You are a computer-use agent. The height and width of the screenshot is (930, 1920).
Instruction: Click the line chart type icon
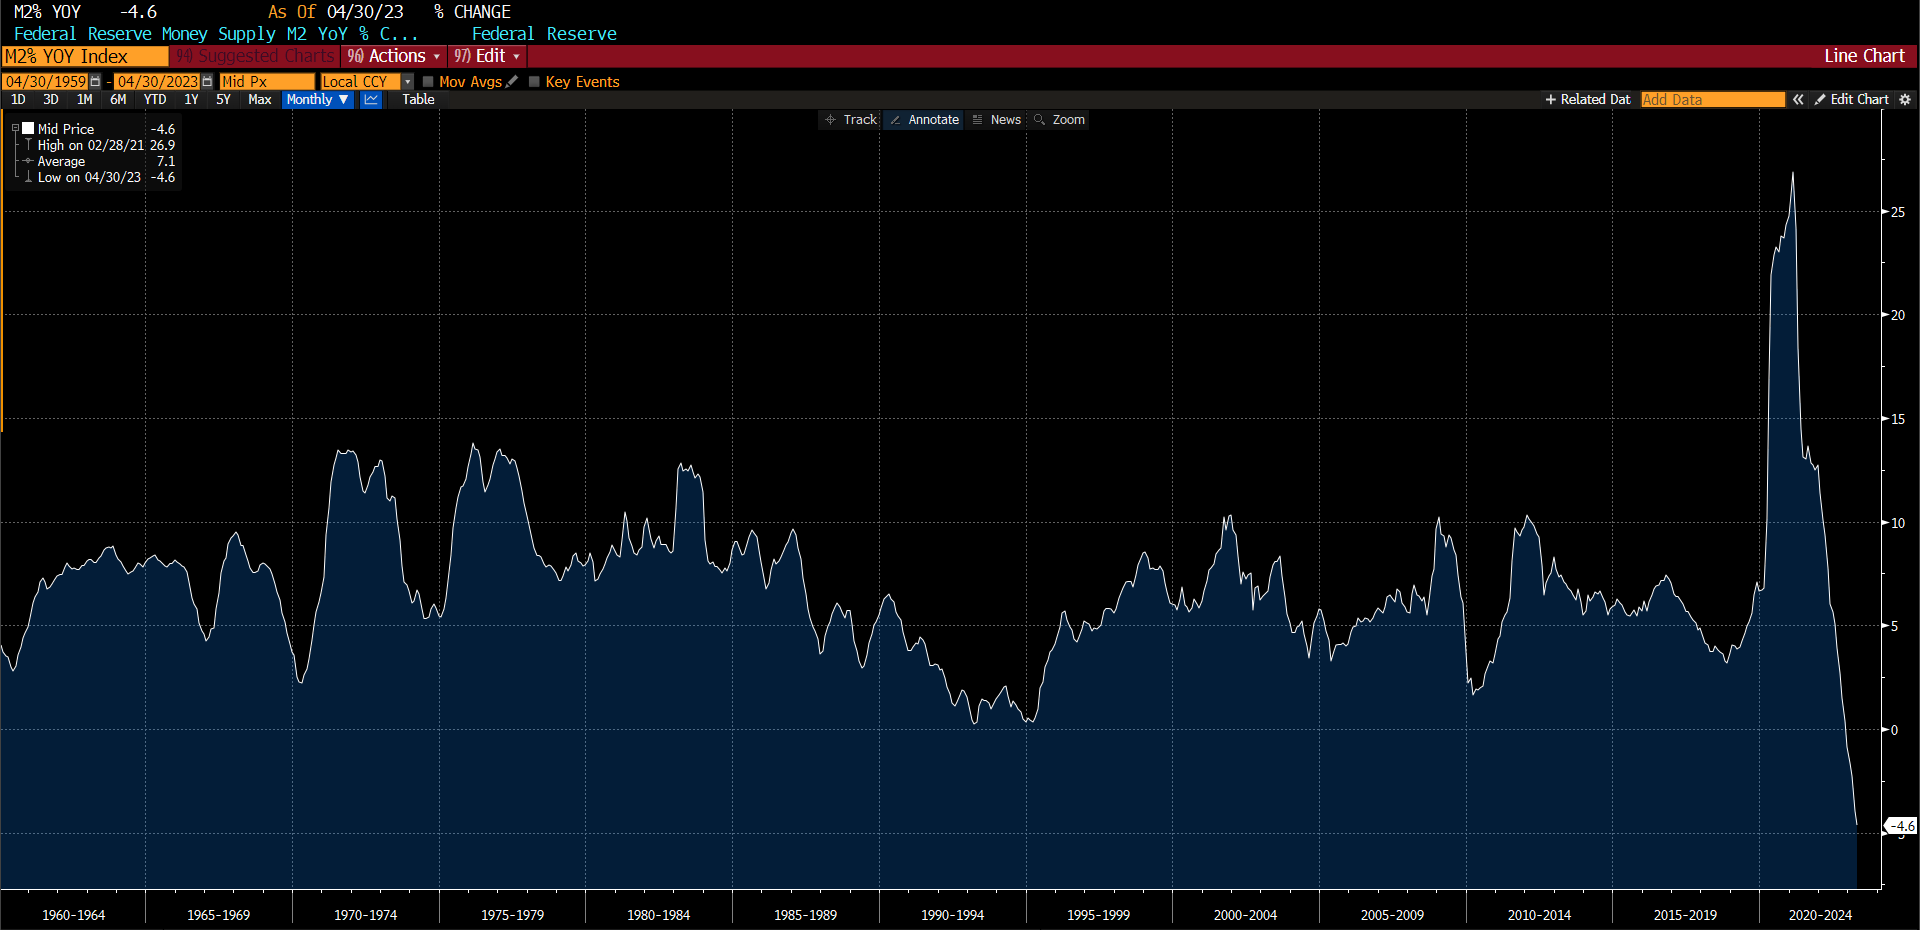(x=371, y=100)
